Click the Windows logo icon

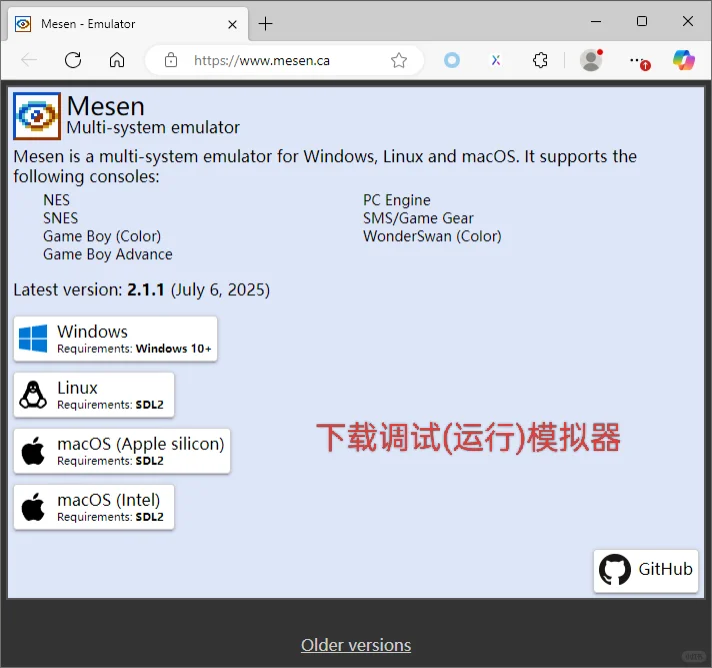click(33, 338)
